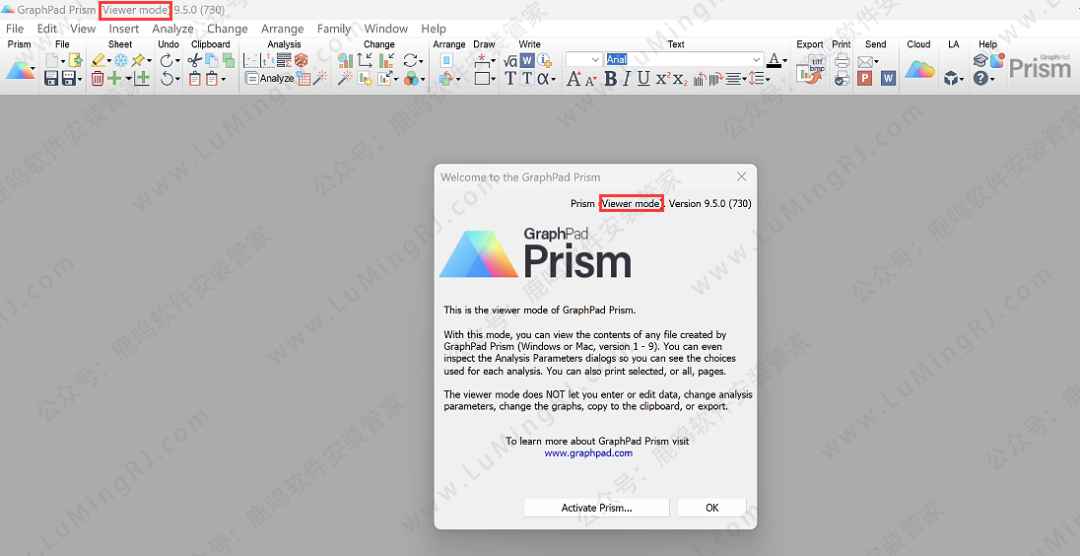This screenshot has width=1080, height=556.
Task: Click the Analyze button in toolbar
Action: point(270,79)
